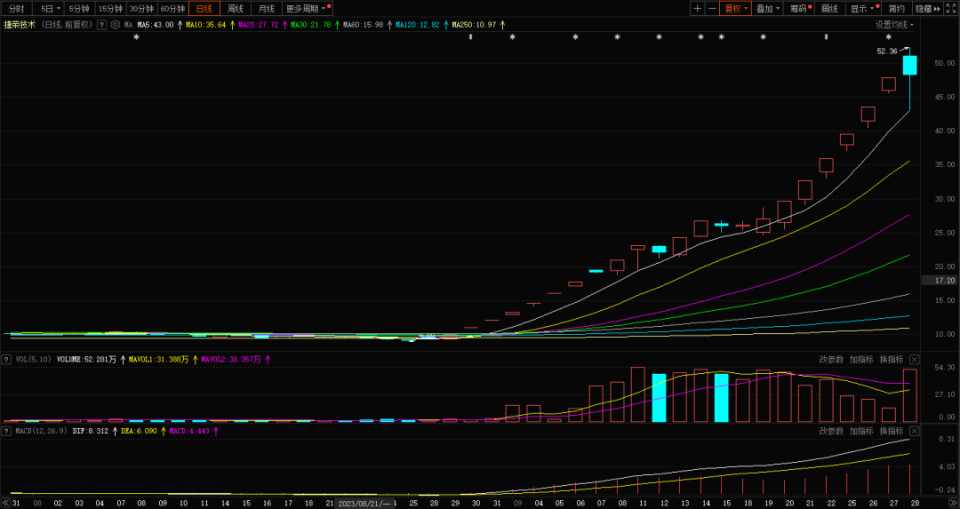Click 加指标 in the VOL panel
This screenshot has height=509, width=960.
tap(861, 360)
